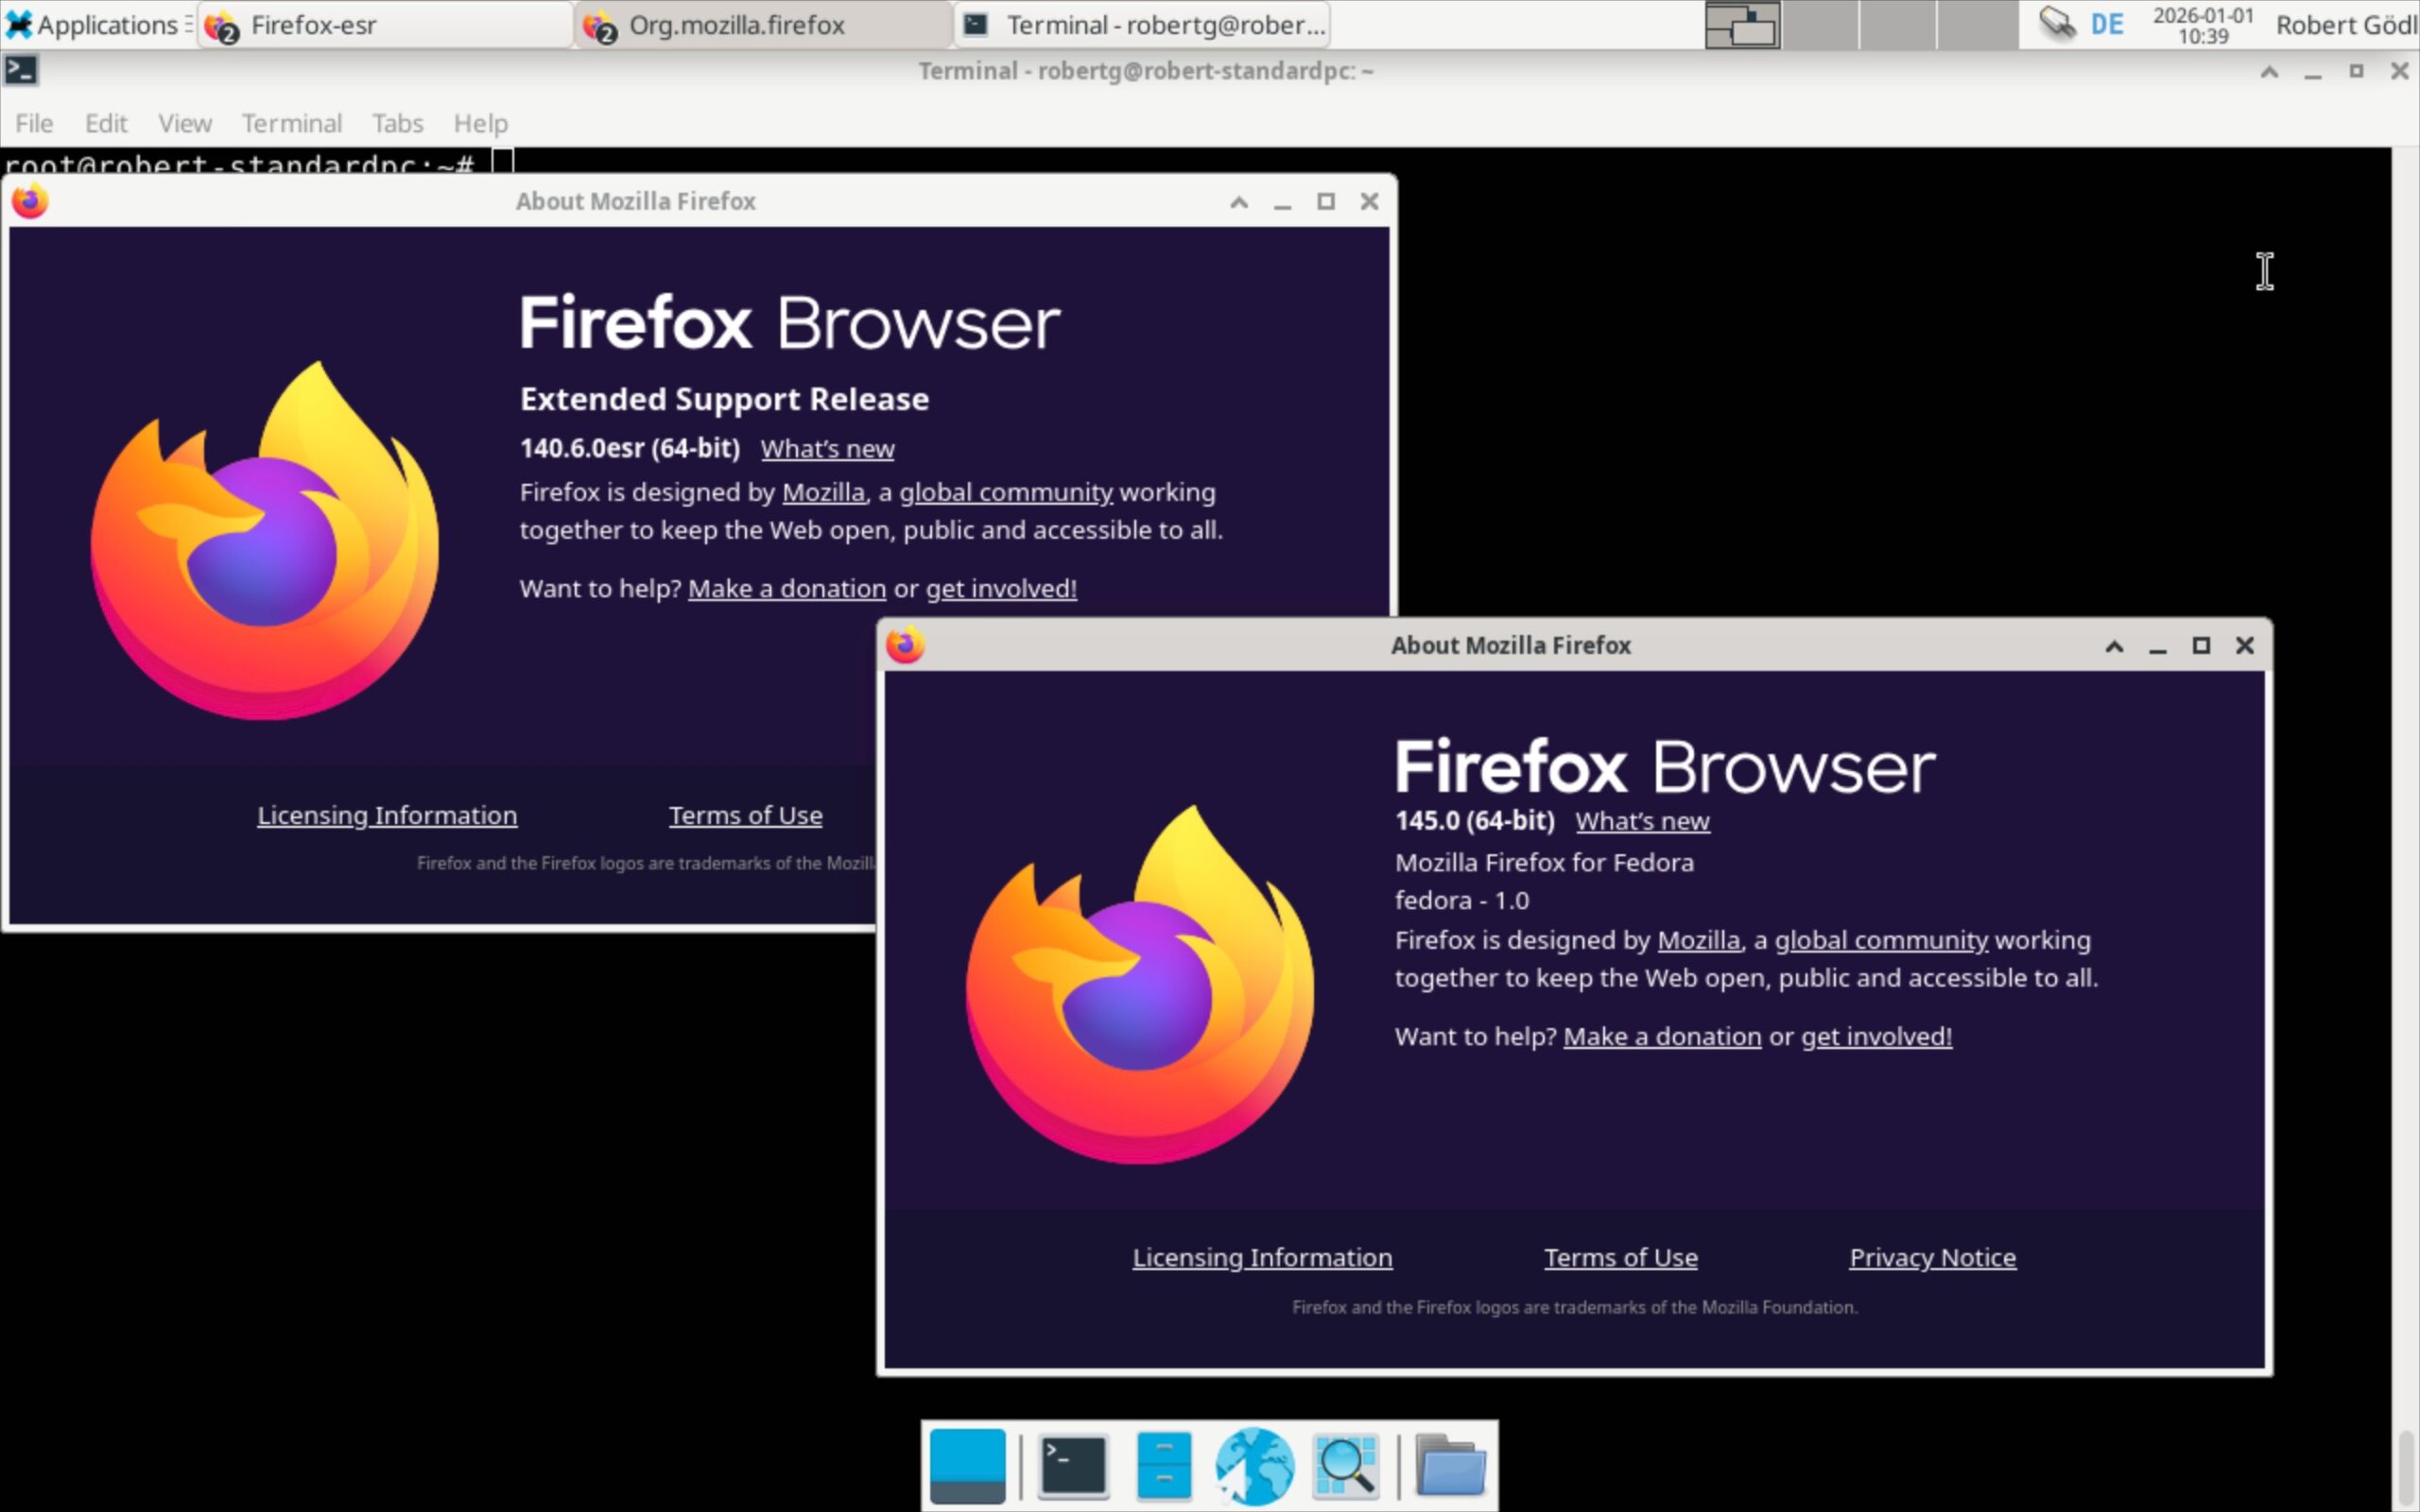Launch Terminal emulator from the dock
The width and height of the screenshot is (2420, 1512).
coord(1072,1465)
